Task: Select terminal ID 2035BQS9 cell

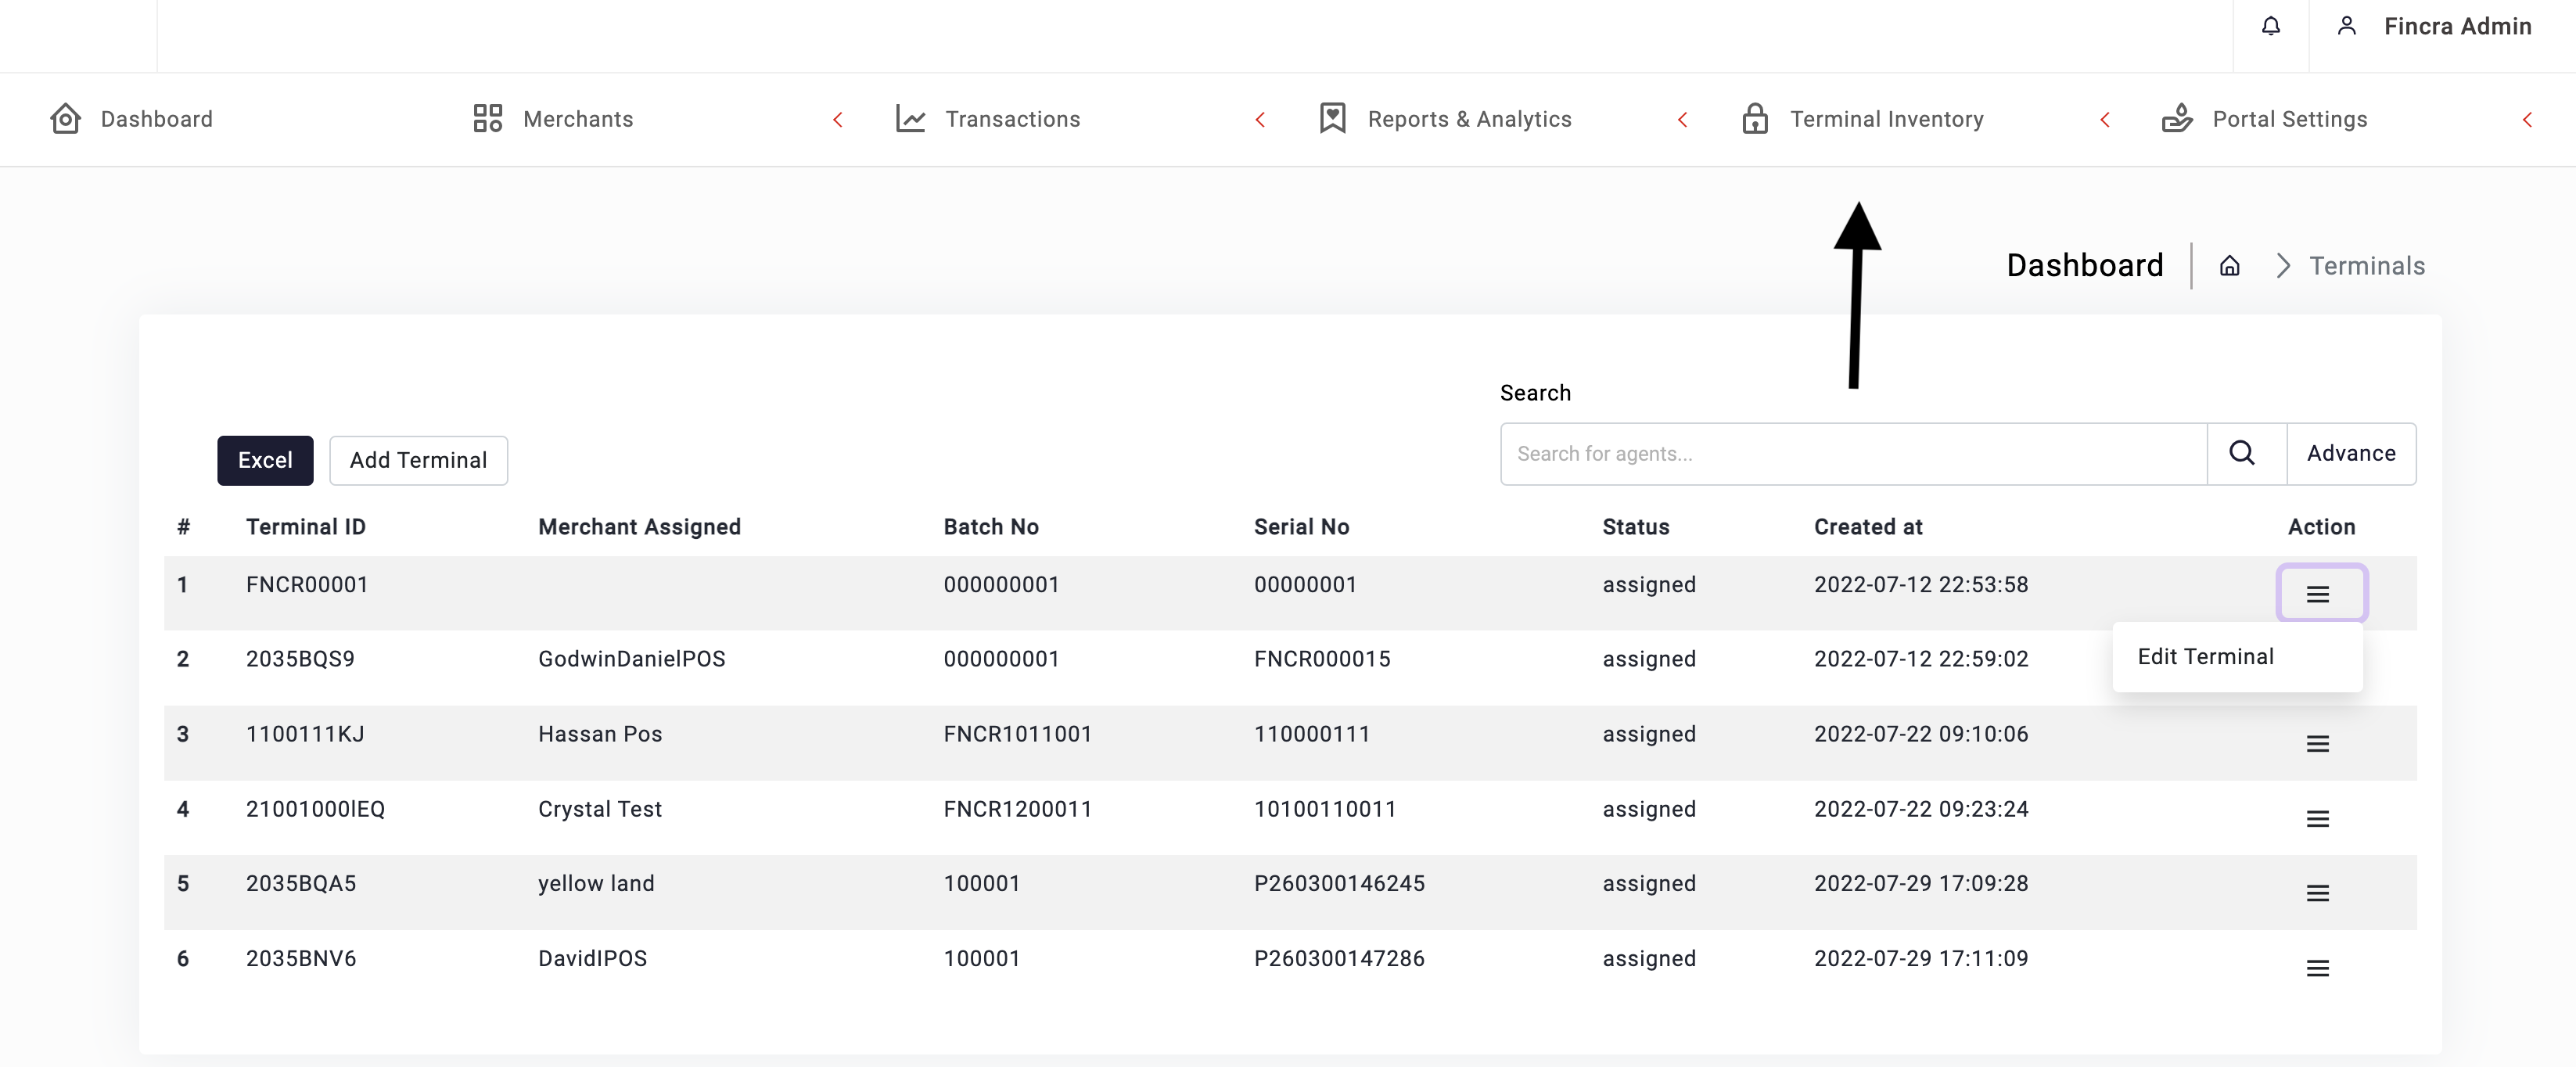Action: coord(300,659)
